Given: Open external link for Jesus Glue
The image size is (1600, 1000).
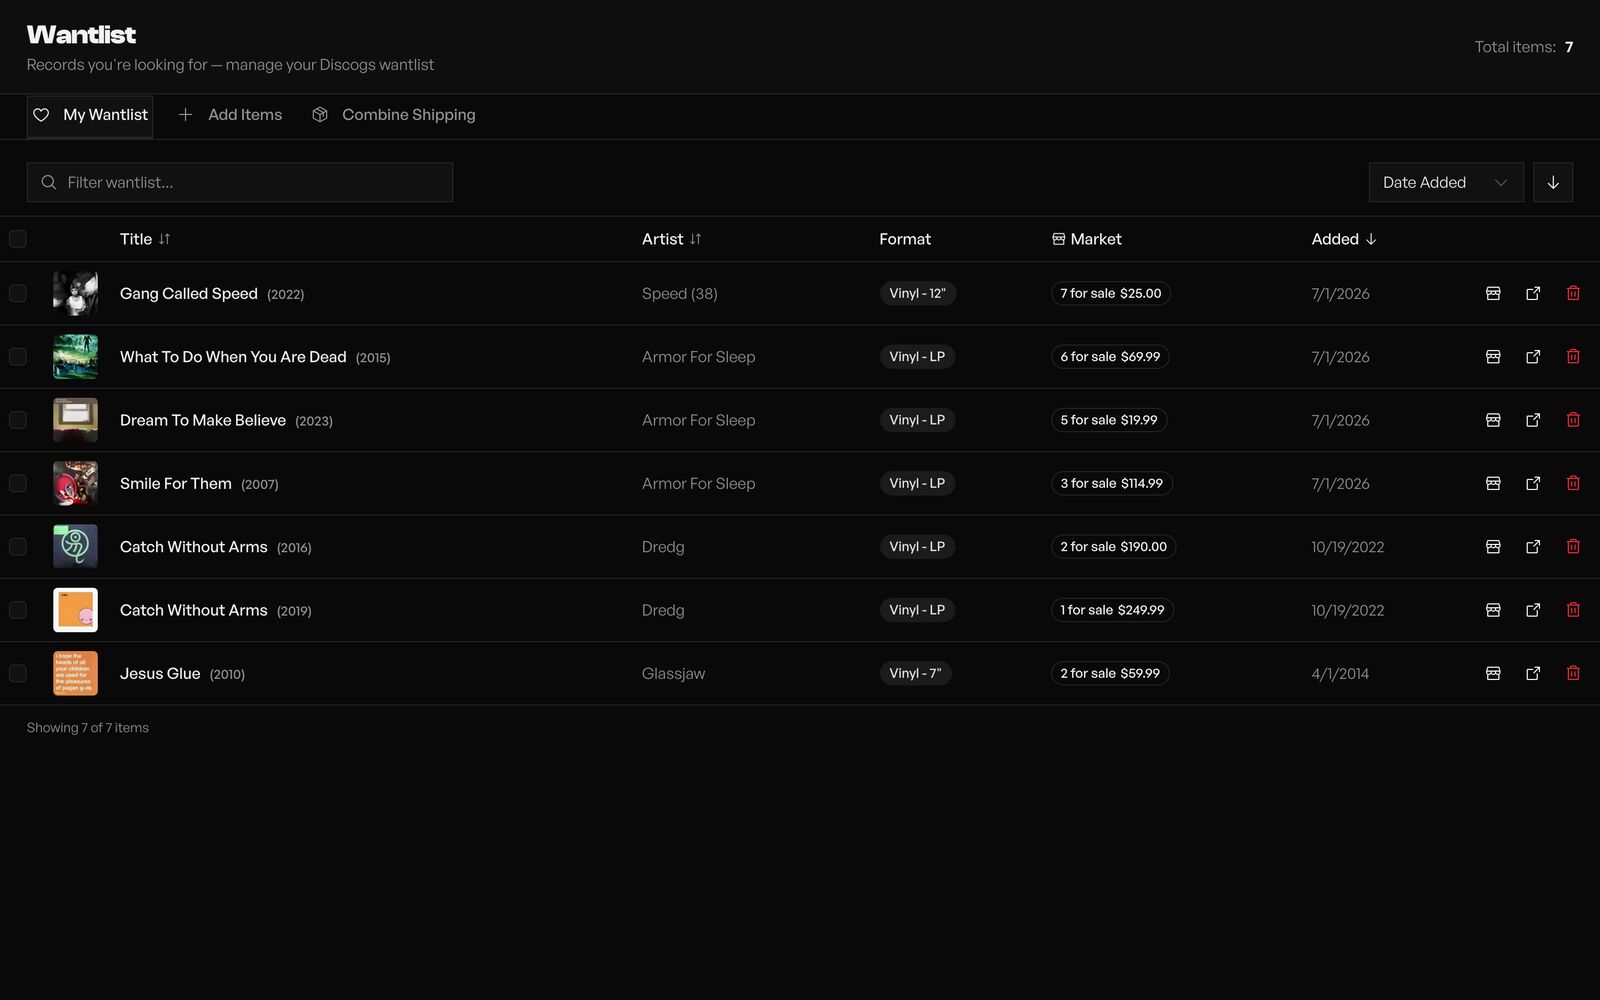Looking at the screenshot, I should pos(1533,673).
